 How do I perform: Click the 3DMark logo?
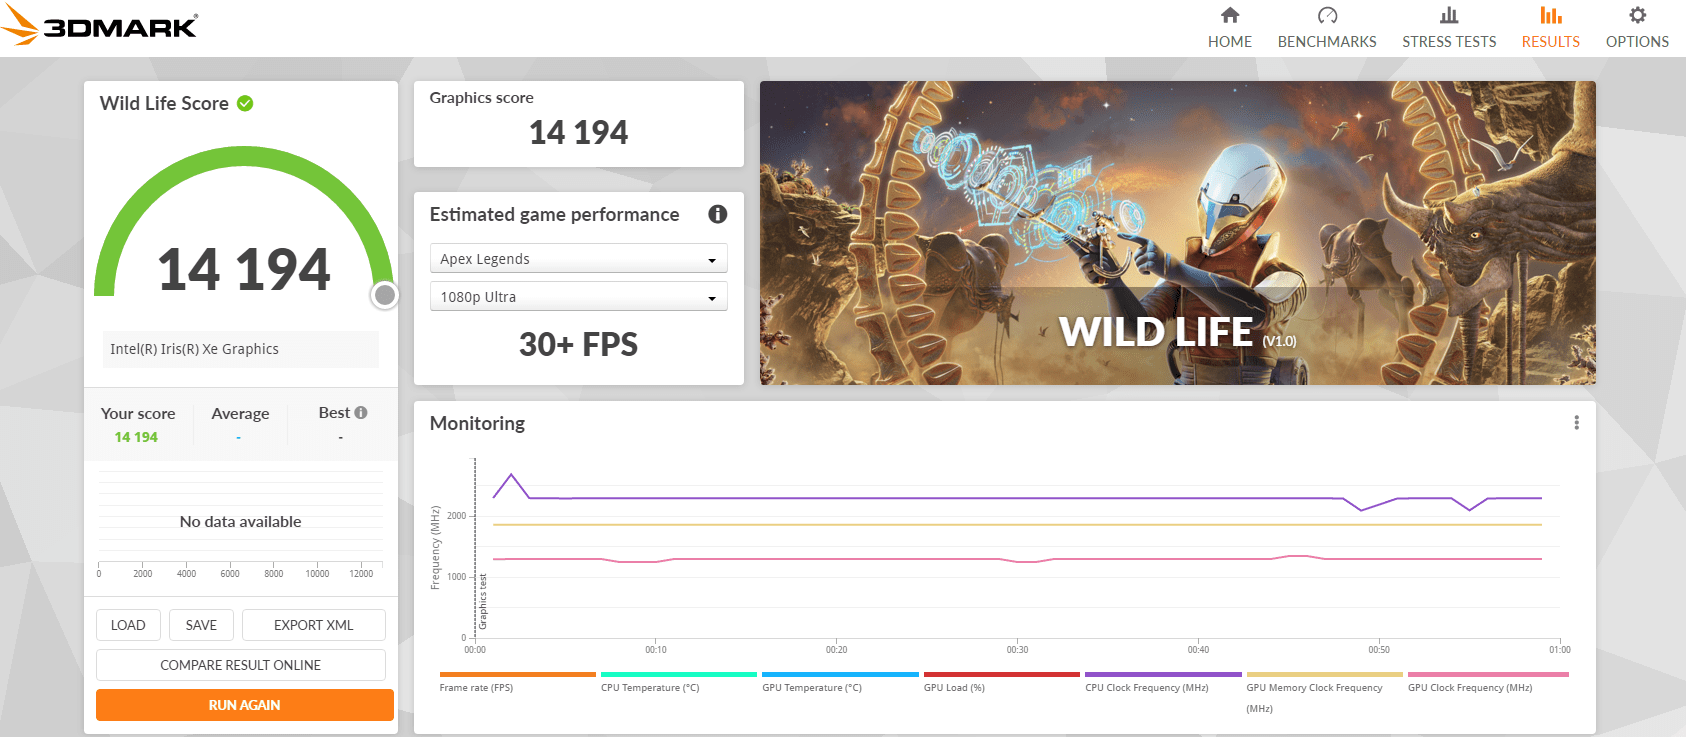[100, 26]
